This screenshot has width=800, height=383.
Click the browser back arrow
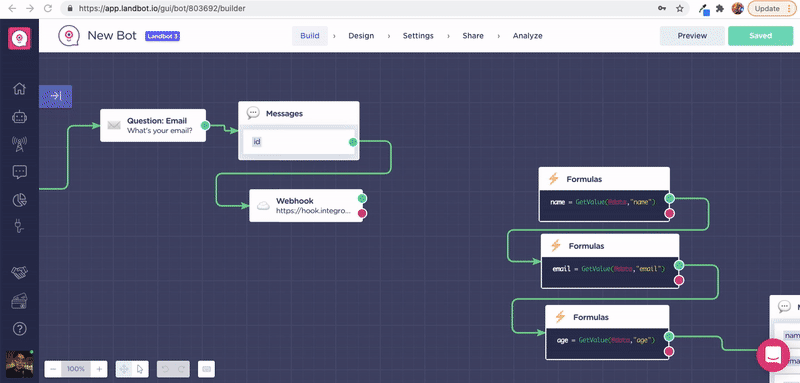12,9
